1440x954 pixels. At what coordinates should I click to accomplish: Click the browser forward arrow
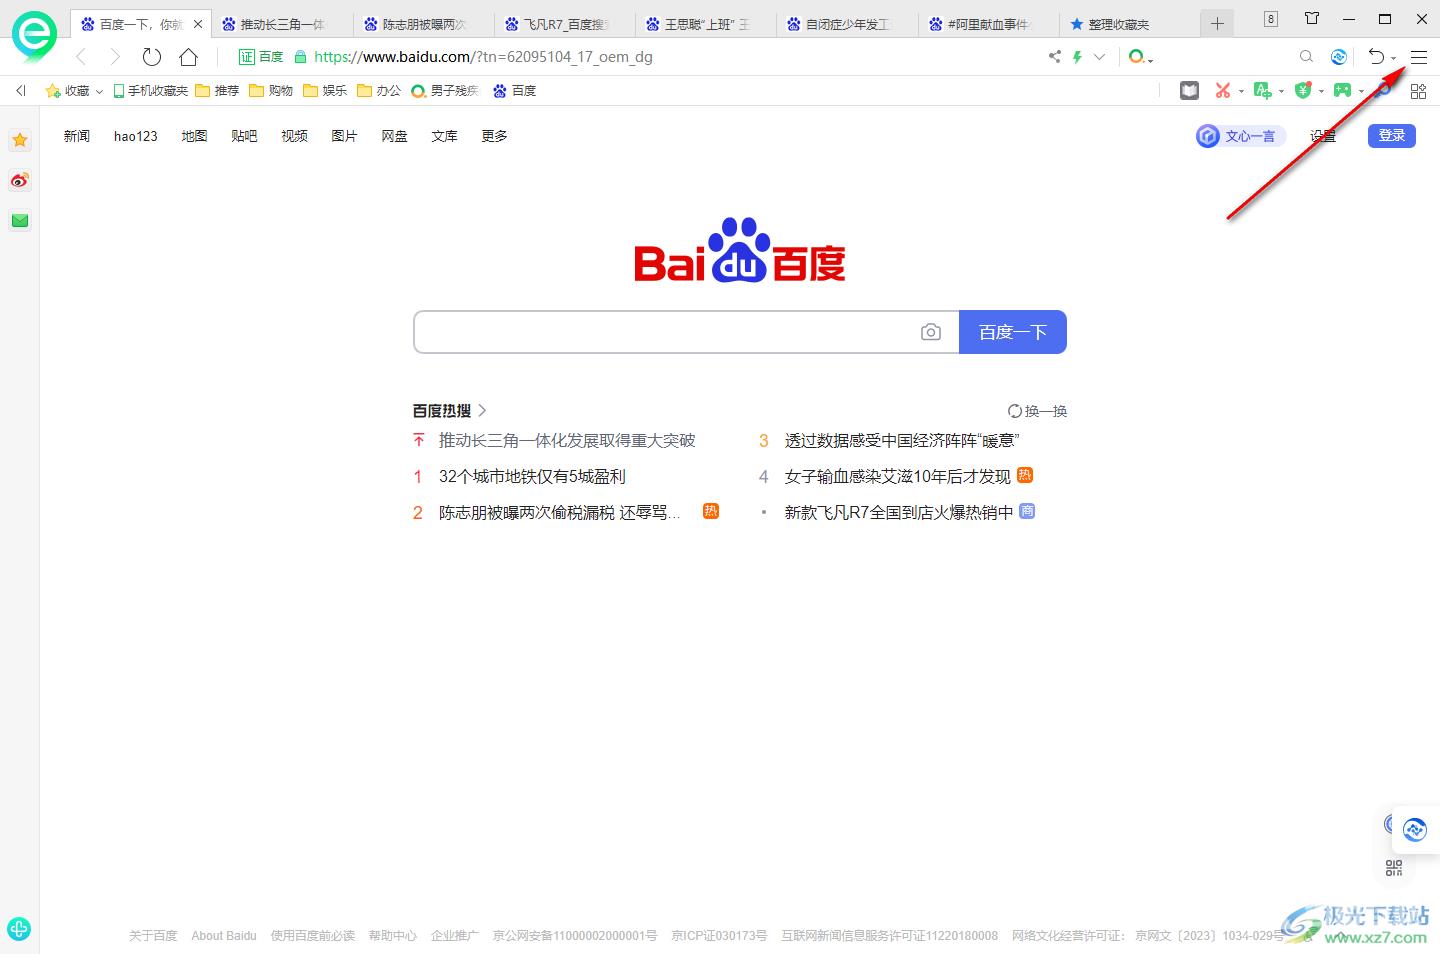coord(115,57)
